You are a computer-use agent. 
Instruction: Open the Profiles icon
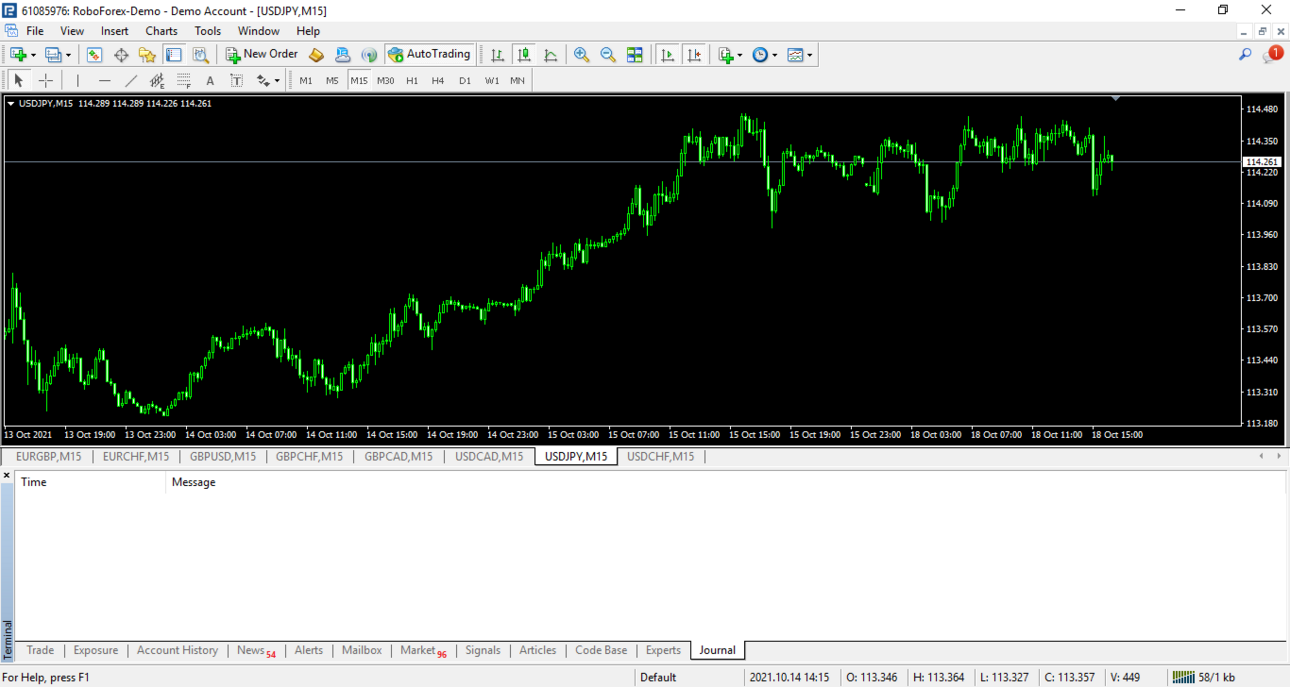(x=54, y=55)
